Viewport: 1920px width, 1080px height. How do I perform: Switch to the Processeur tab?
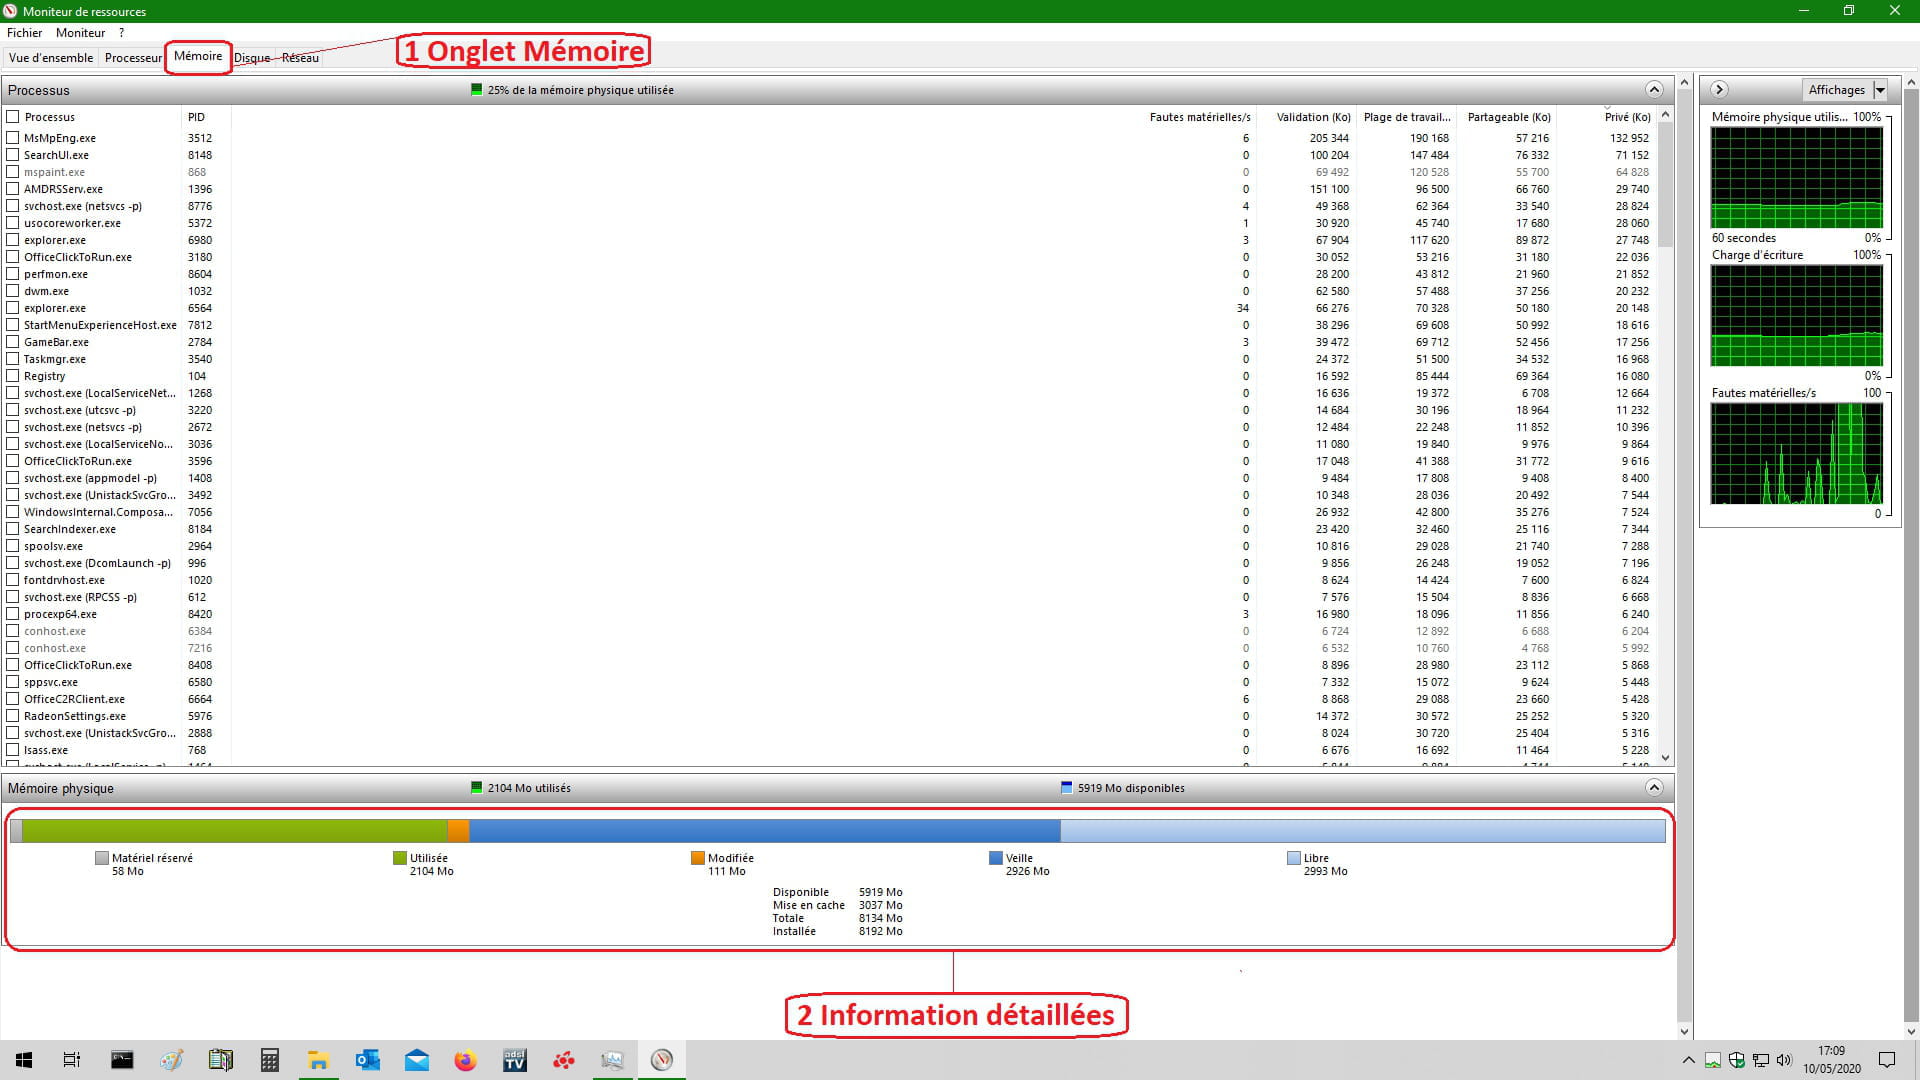133,58
